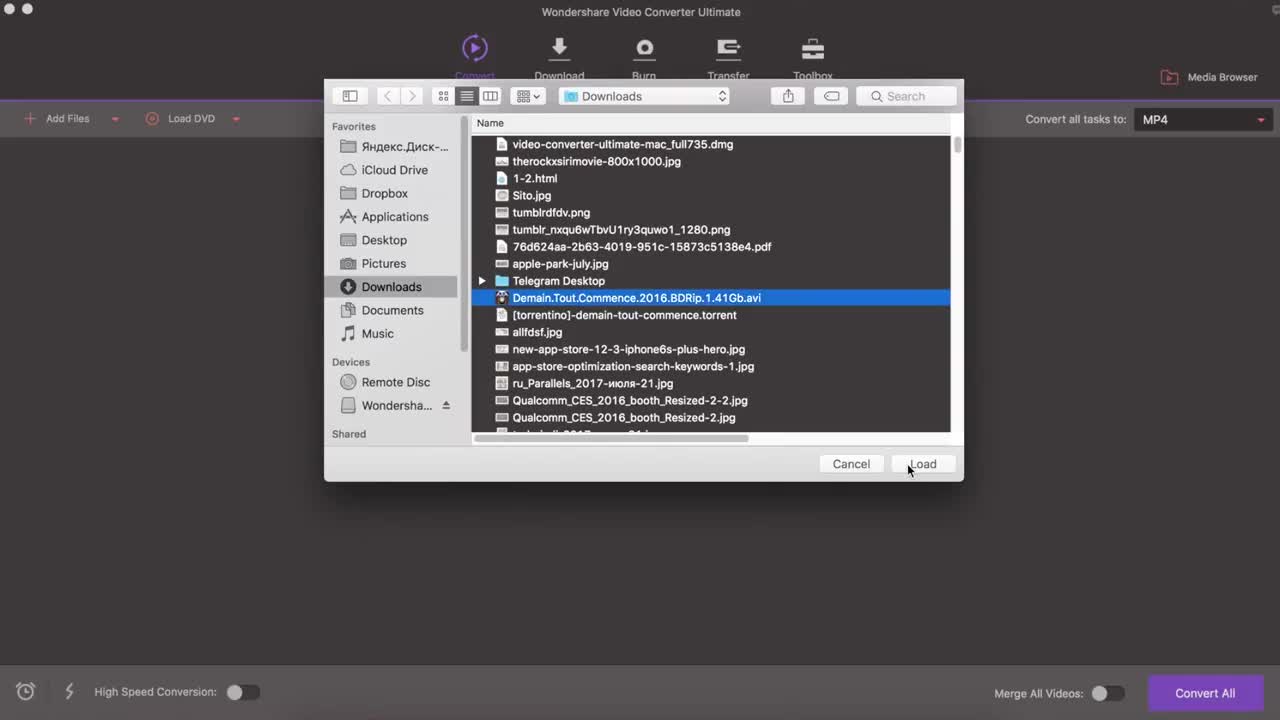Click the Convert All button
This screenshot has width=1280, height=720.
pyautogui.click(x=1205, y=693)
